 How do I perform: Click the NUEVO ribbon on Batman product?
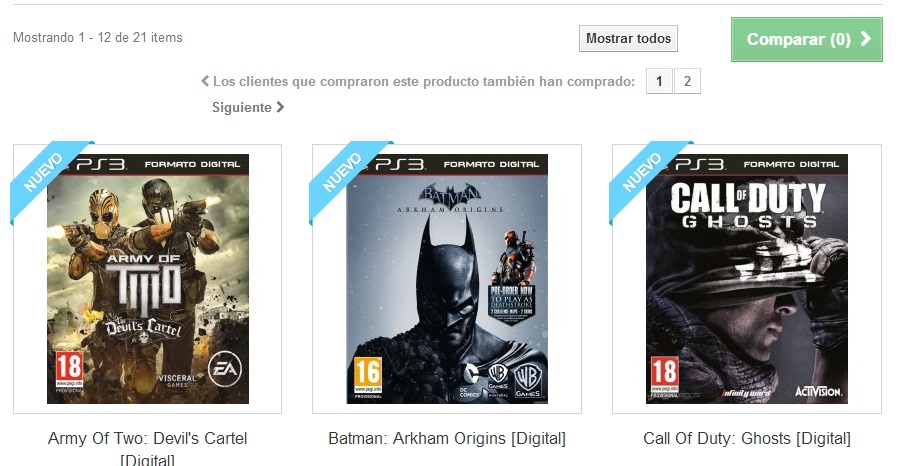tap(346, 177)
